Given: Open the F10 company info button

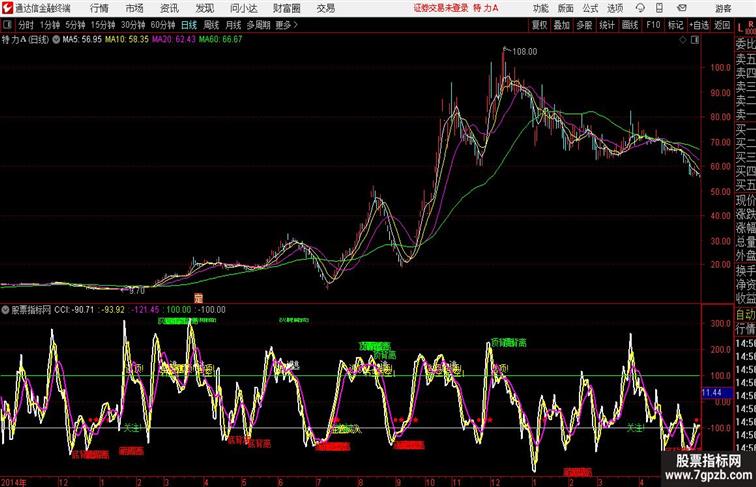Looking at the screenshot, I should pyautogui.click(x=653, y=25).
